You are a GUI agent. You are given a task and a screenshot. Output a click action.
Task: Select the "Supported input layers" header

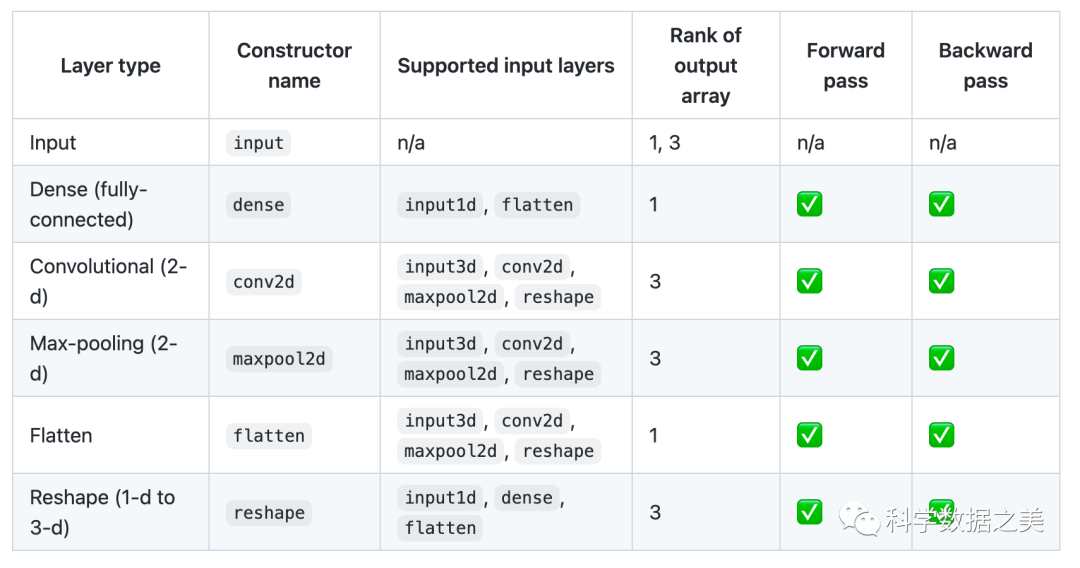(506, 66)
